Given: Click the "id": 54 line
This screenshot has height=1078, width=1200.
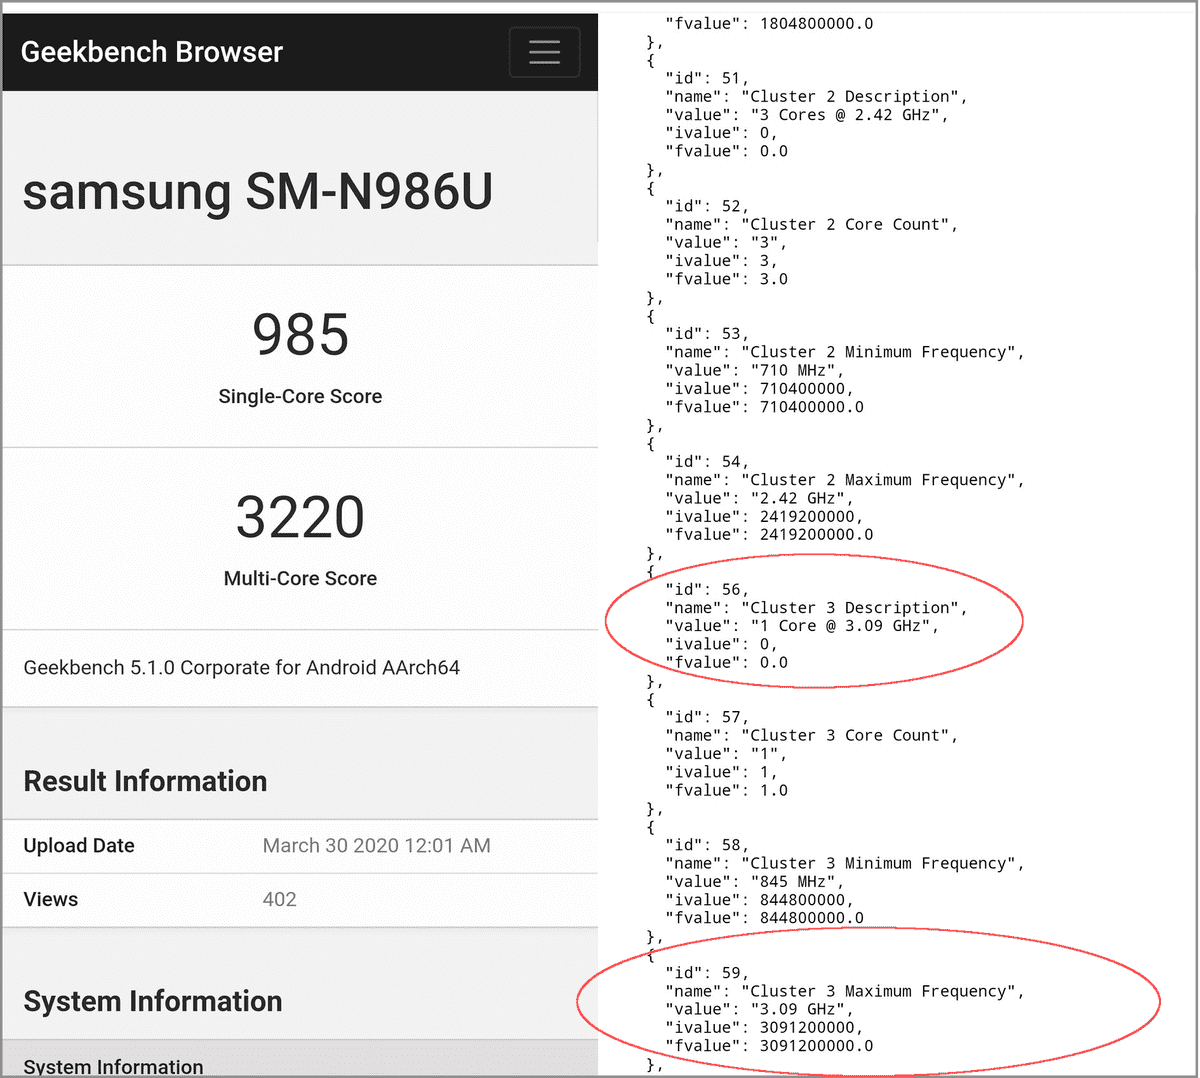Looking at the screenshot, I should click(707, 462).
